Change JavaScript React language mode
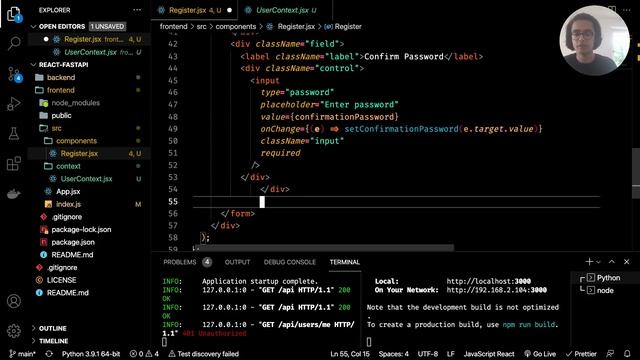The height and width of the screenshot is (360, 640). click(x=489, y=354)
